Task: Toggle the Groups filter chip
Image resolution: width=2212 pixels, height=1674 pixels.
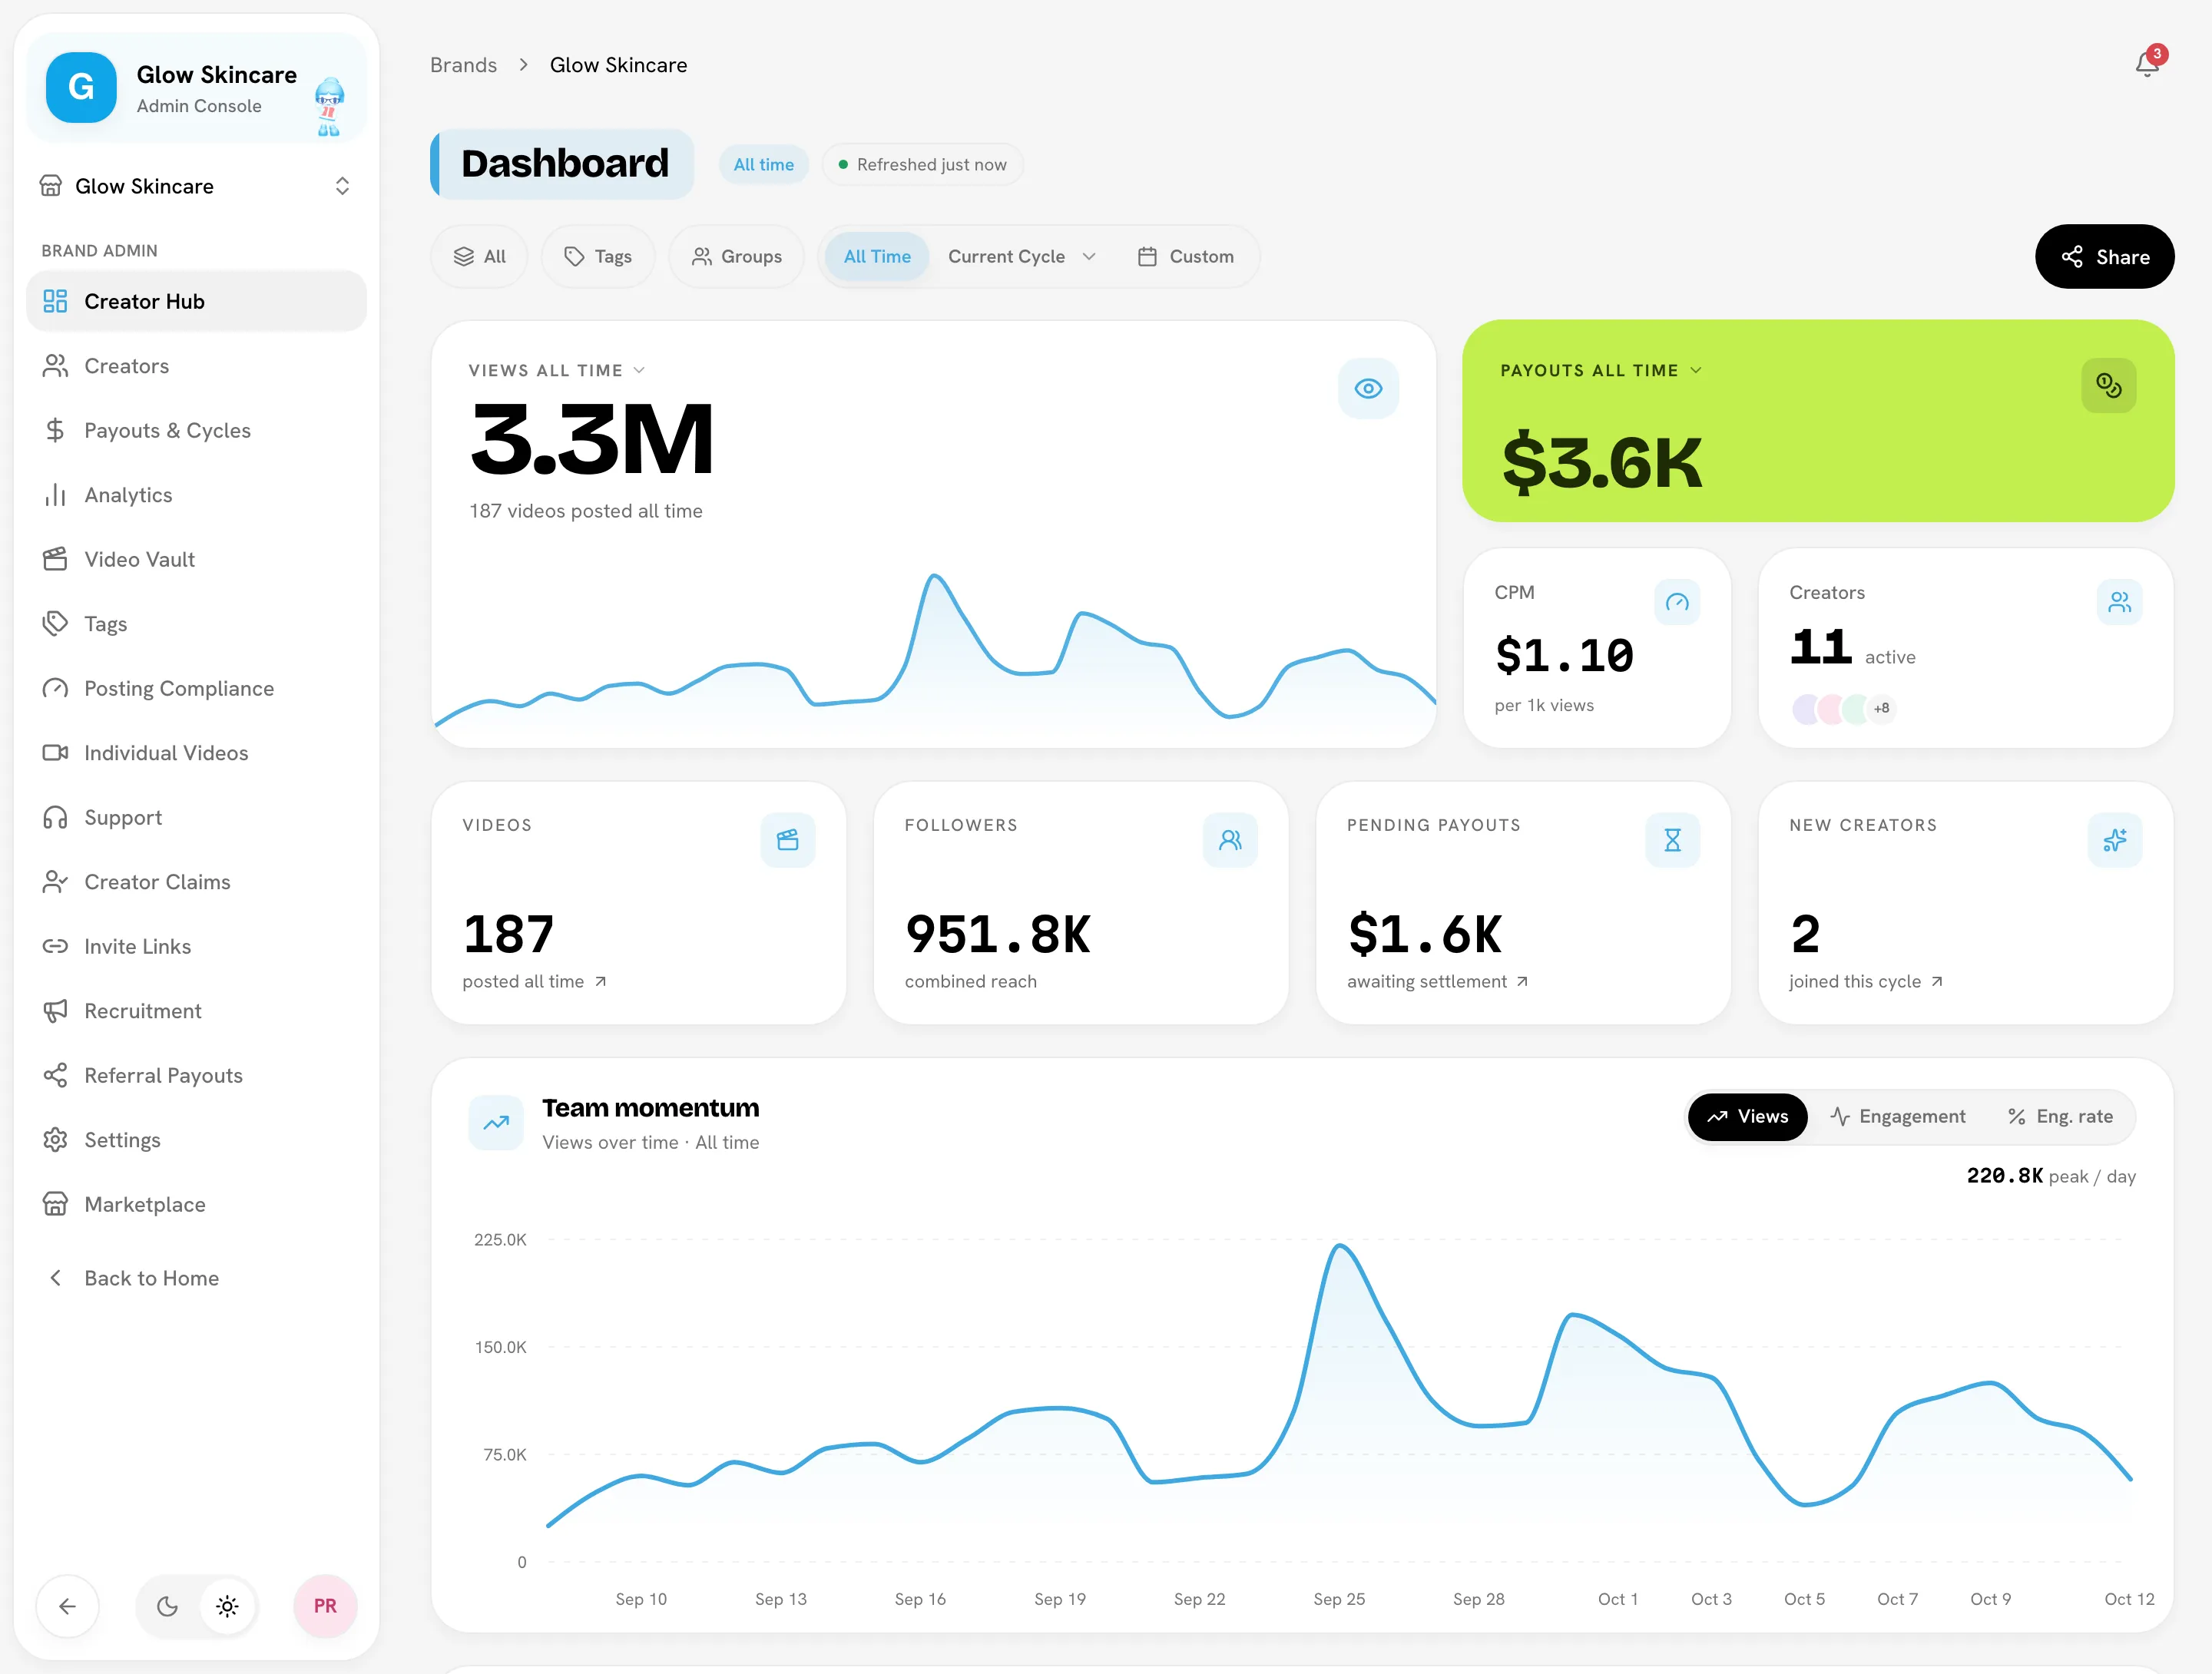Action: tap(737, 257)
